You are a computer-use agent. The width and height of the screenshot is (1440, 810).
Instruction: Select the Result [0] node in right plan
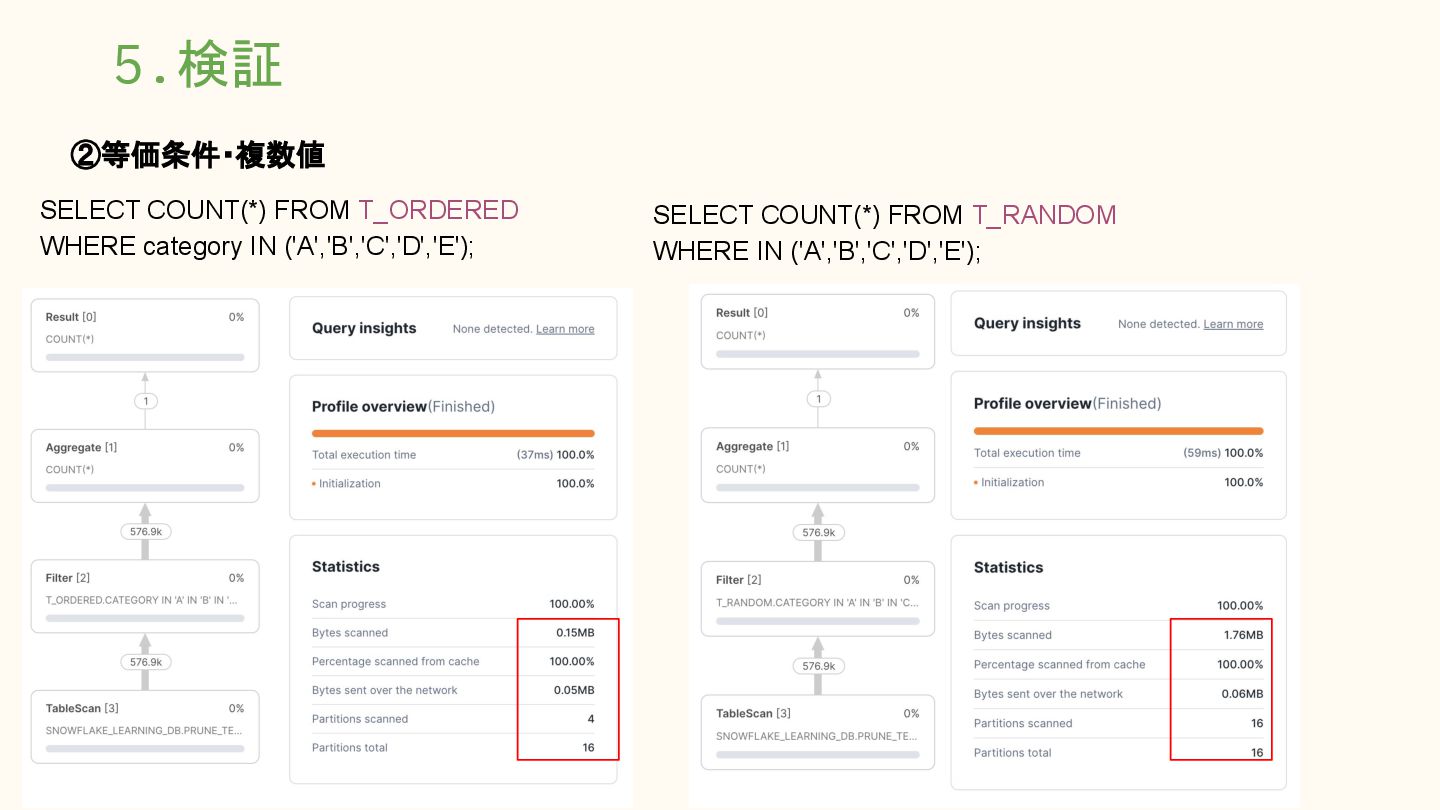coord(818,332)
